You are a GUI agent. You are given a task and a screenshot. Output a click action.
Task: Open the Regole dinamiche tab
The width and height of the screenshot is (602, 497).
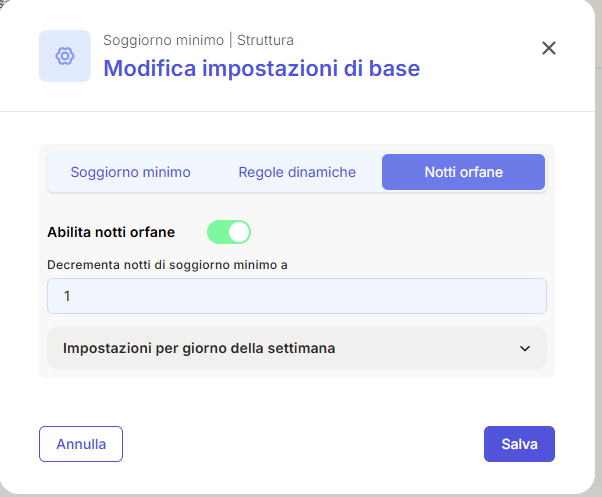point(297,172)
